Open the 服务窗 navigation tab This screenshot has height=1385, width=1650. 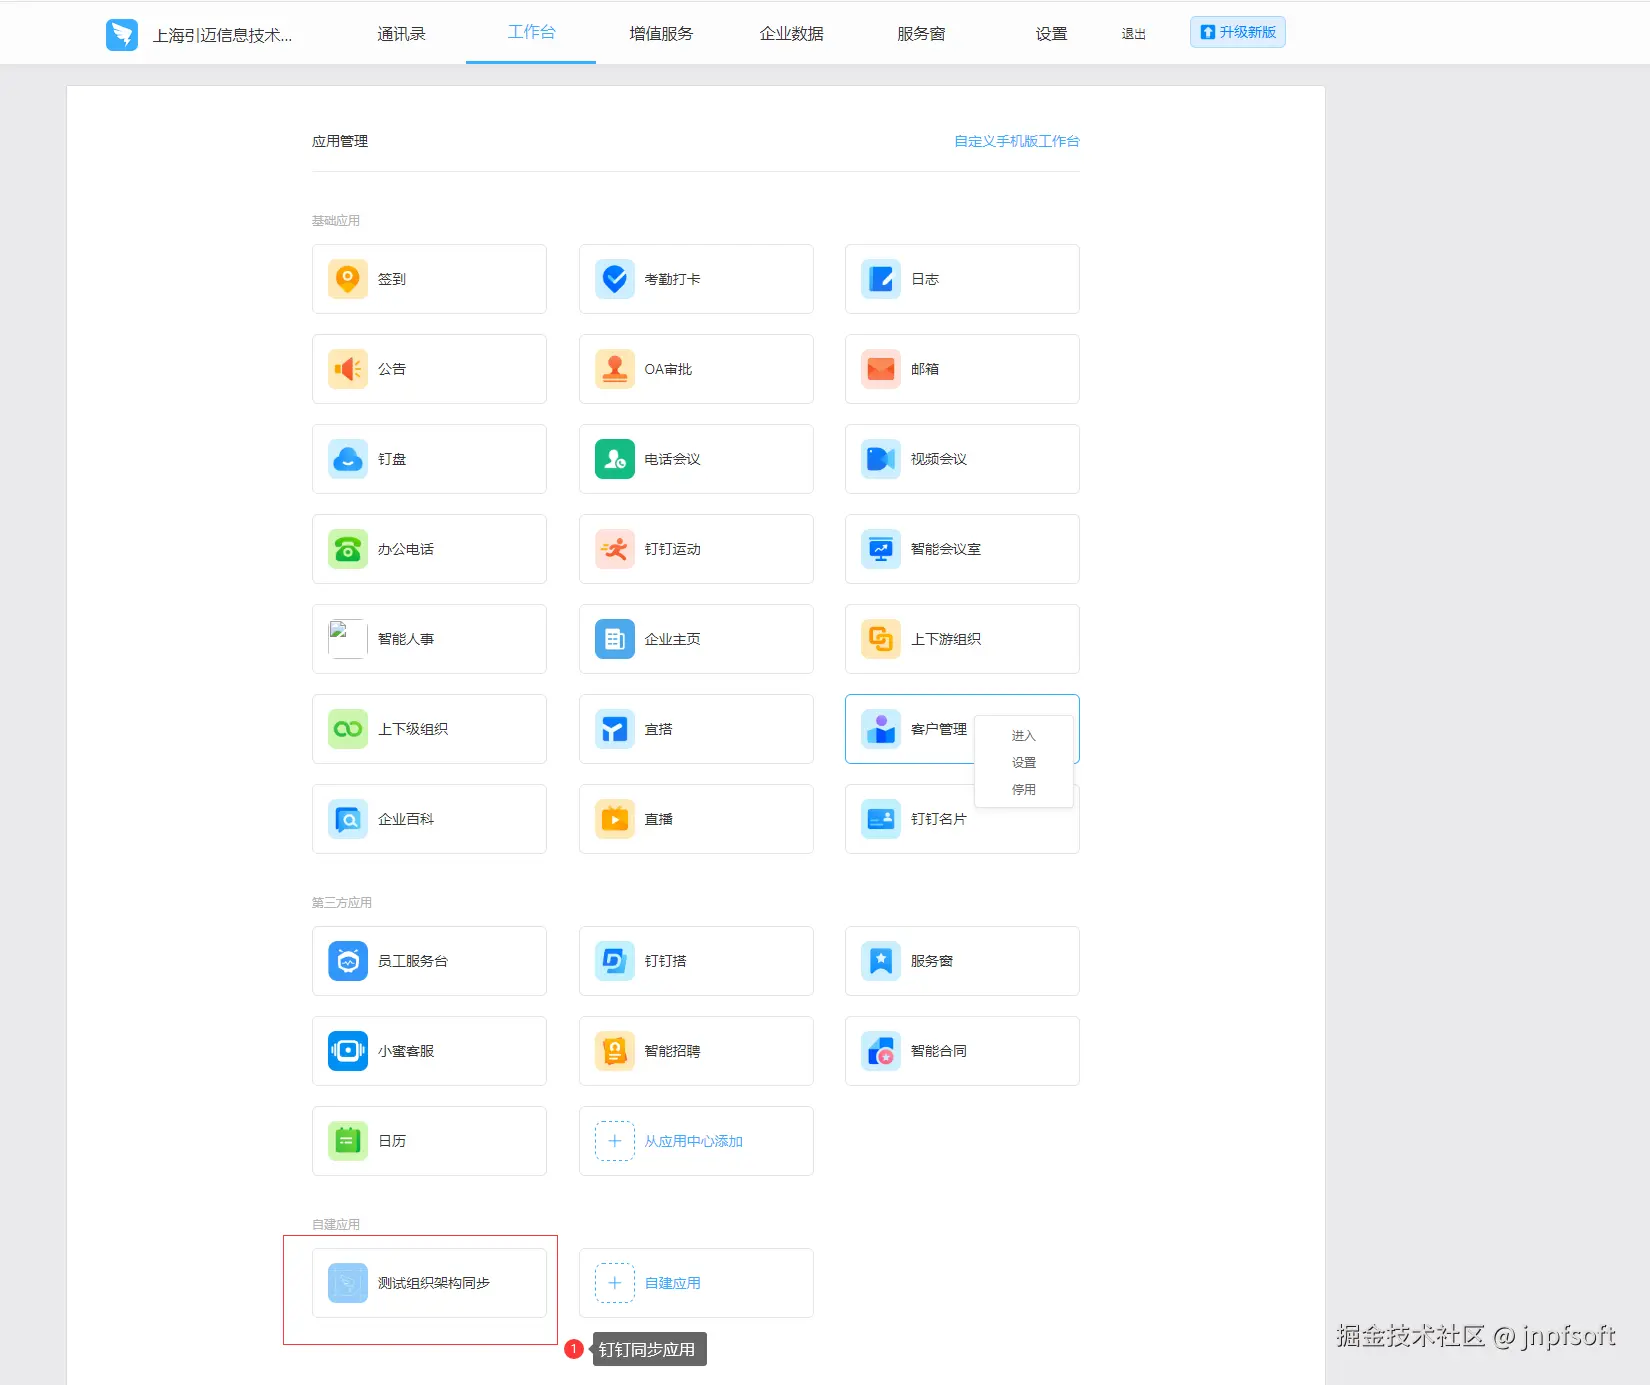click(x=921, y=34)
